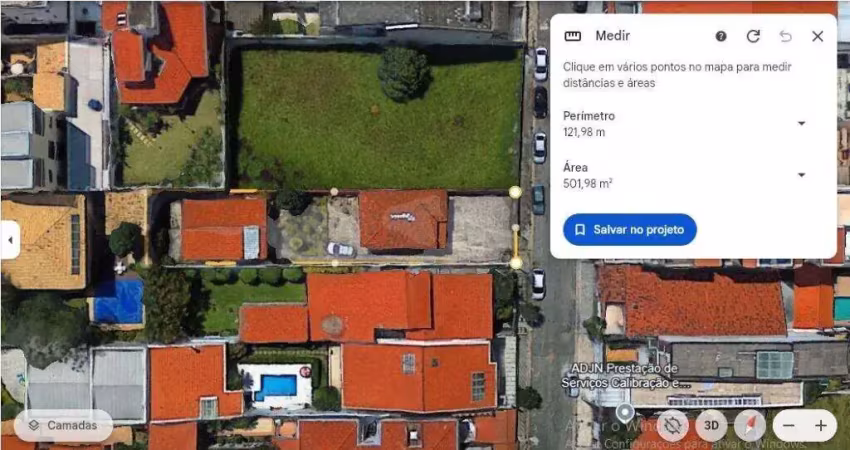The height and width of the screenshot is (450, 850).
Task: Restart the measurement with the refresh icon
Action: tap(753, 36)
